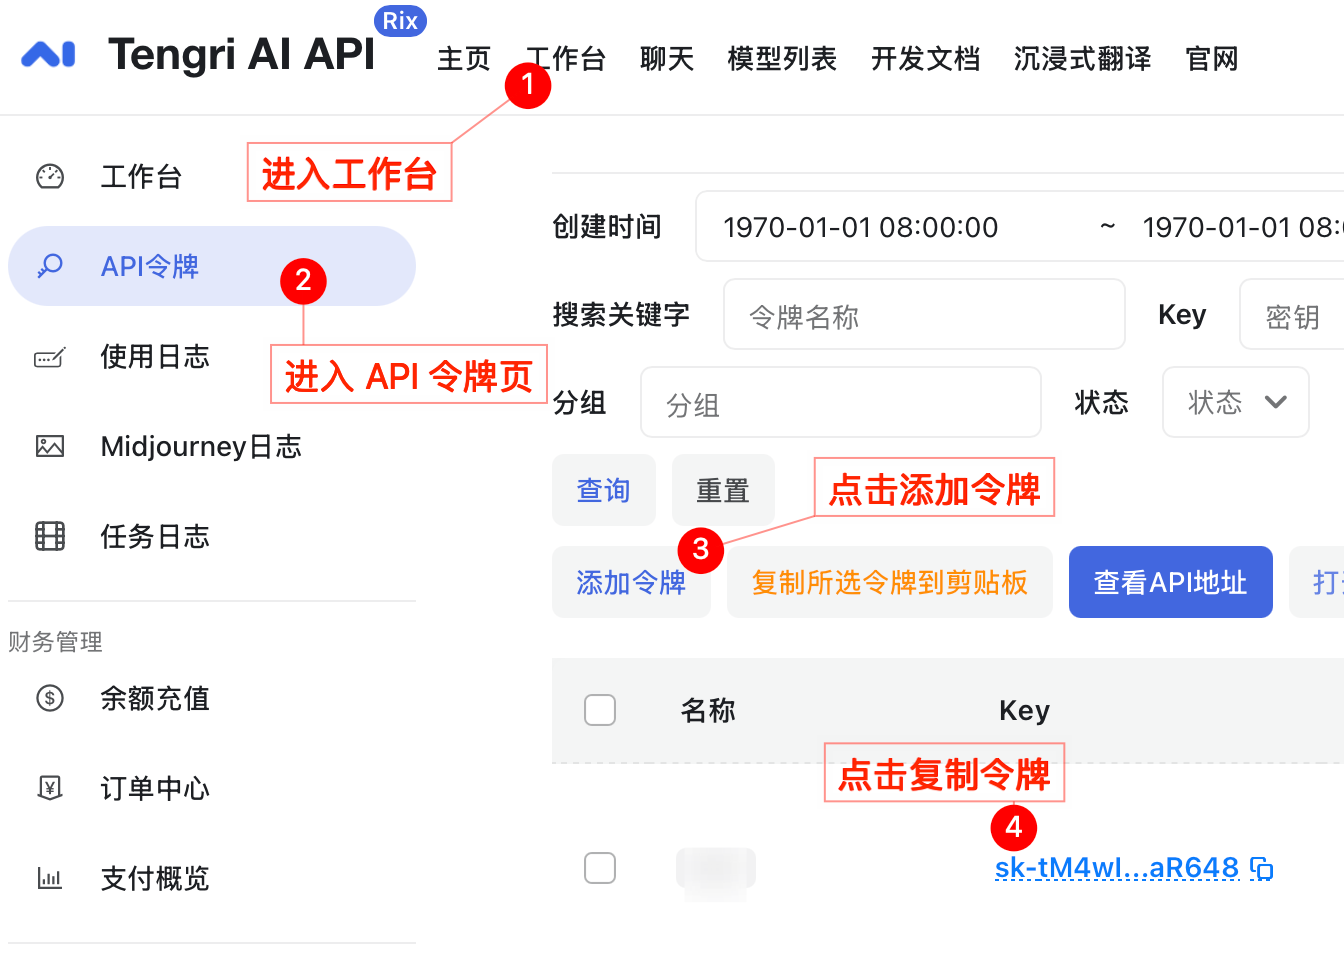Open the 状态 status dropdown

pyautogui.click(x=1236, y=402)
